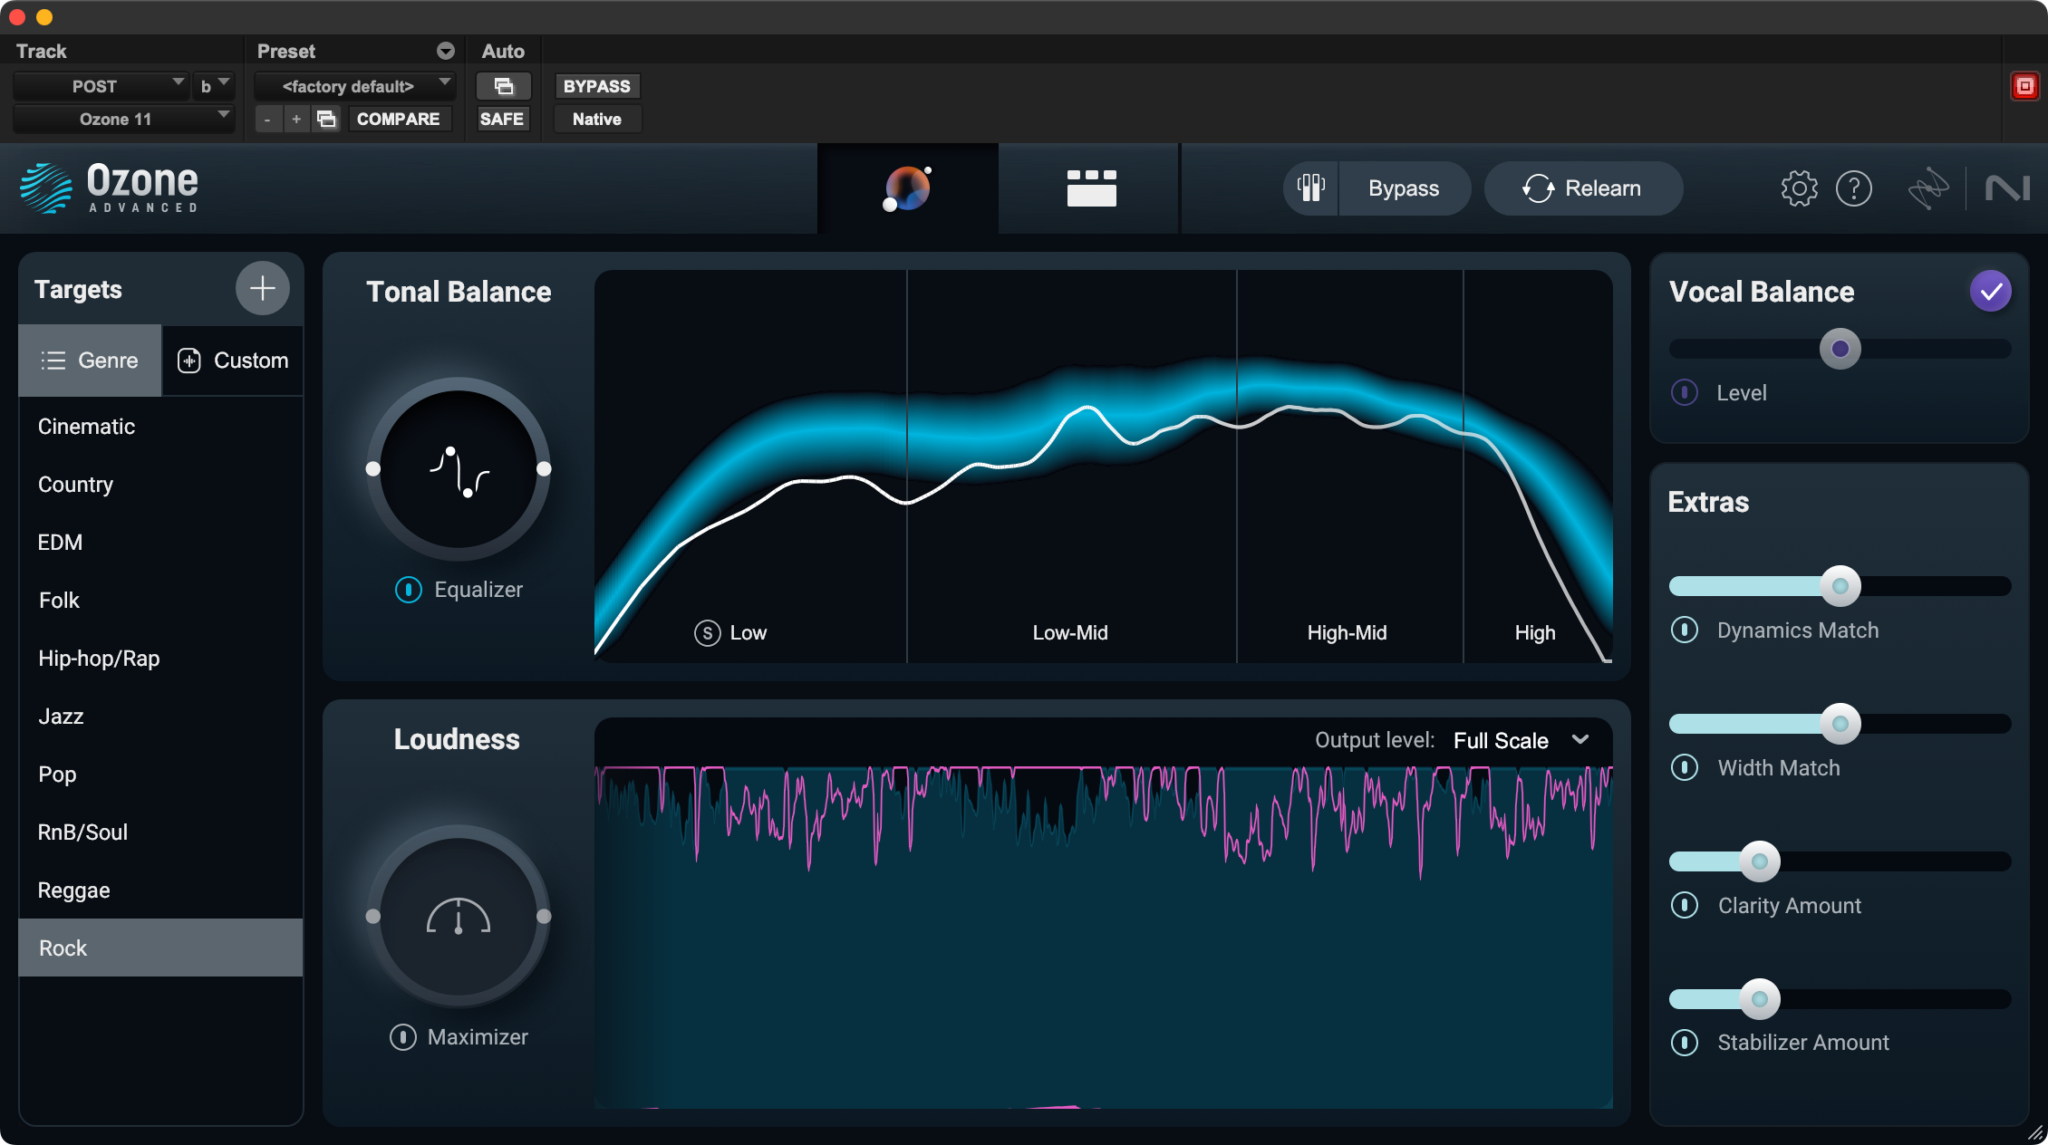Toggle Vocal Balance off with the checkmark

(1990, 291)
